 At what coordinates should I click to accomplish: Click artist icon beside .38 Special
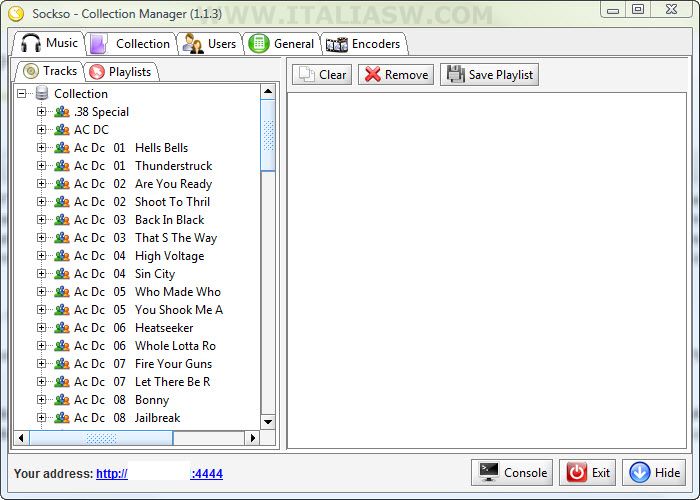coord(62,112)
